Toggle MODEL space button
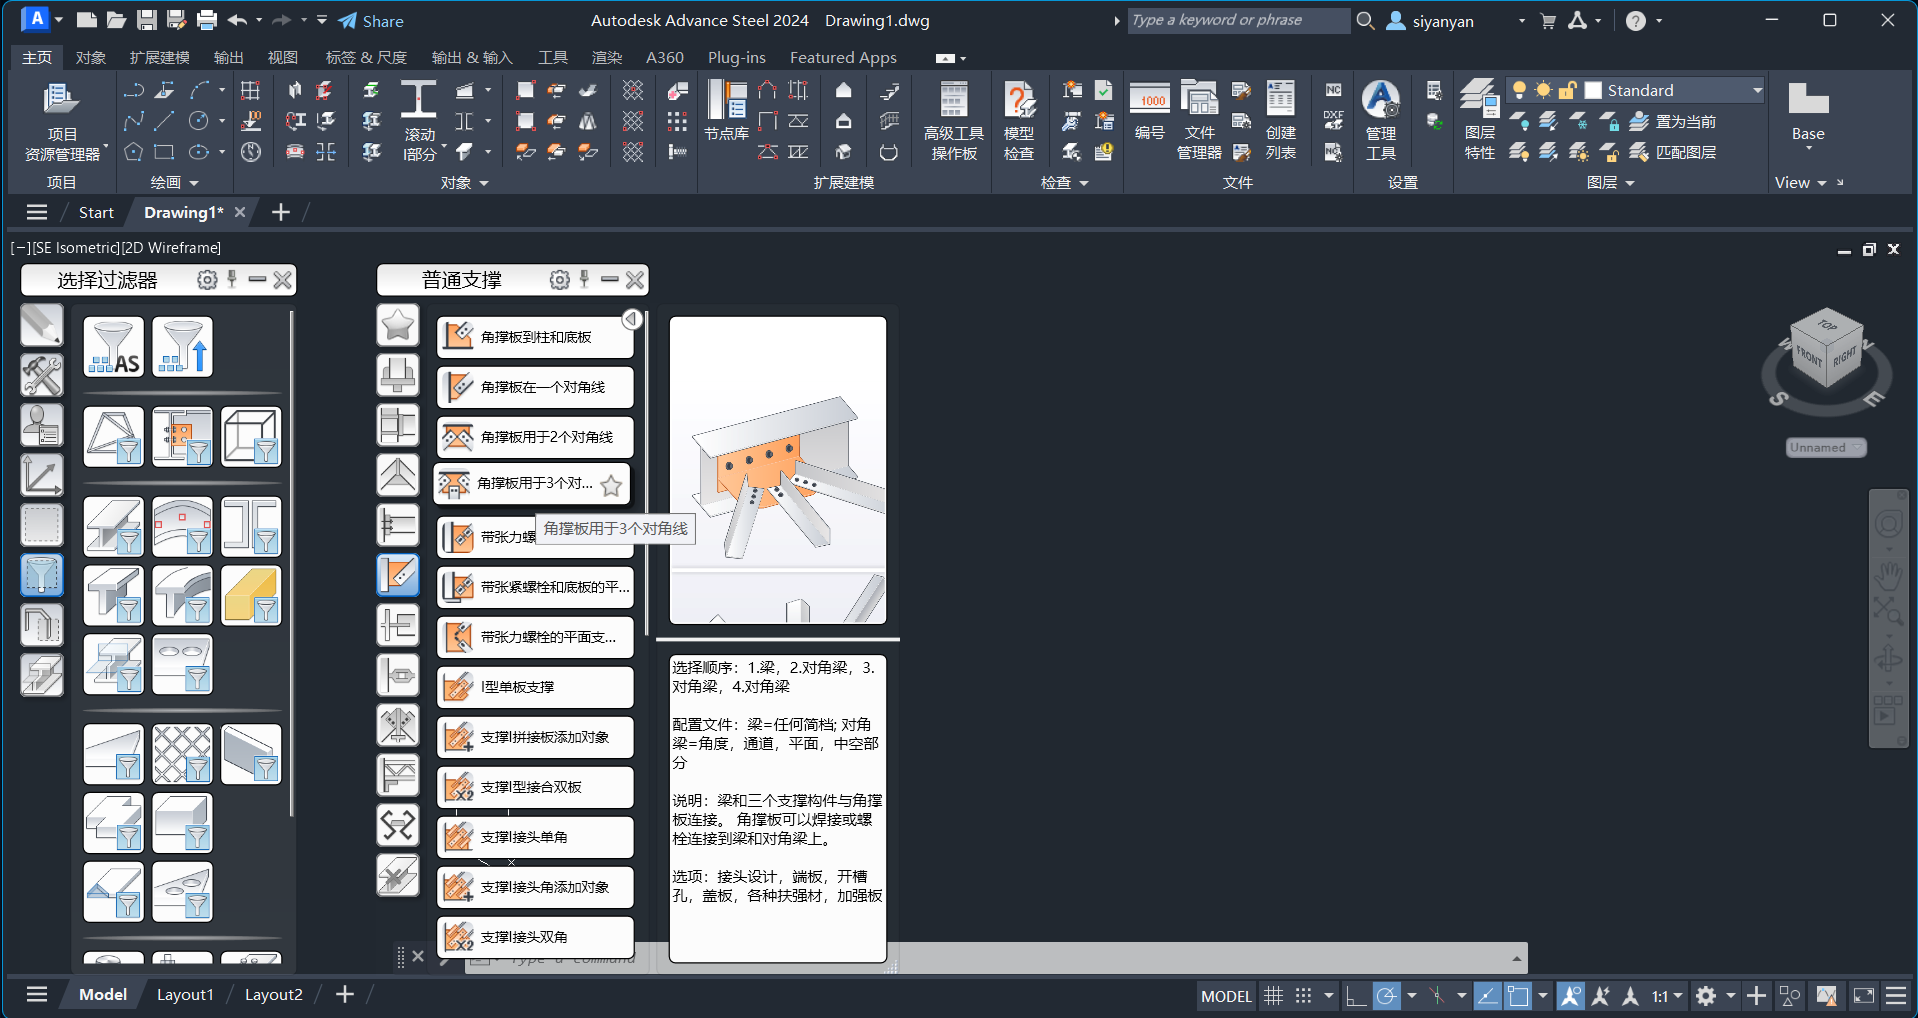The width and height of the screenshot is (1918, 1018). (x=1226, y=996)
